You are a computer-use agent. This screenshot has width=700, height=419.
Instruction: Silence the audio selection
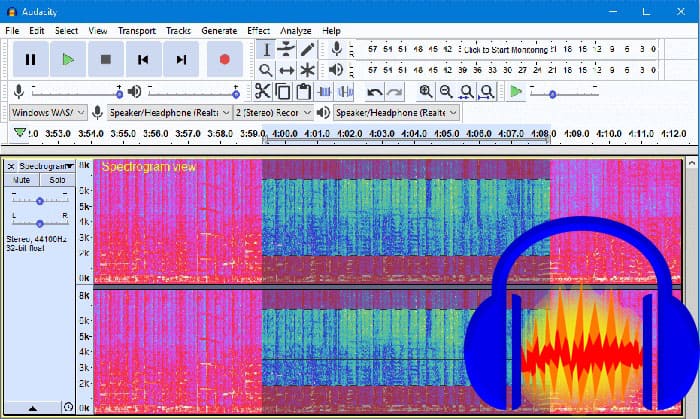(x=345, y=91)
